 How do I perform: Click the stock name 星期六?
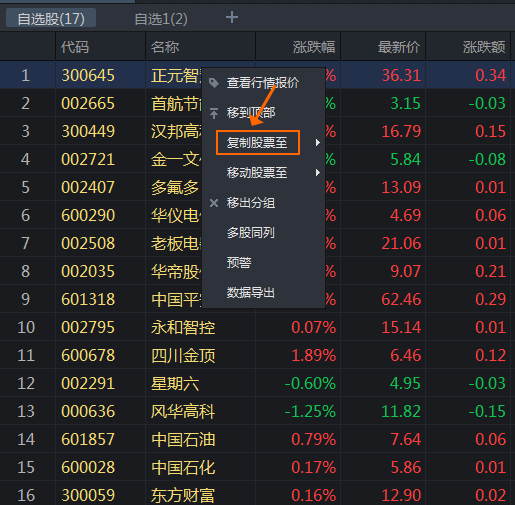click(175, 383)
